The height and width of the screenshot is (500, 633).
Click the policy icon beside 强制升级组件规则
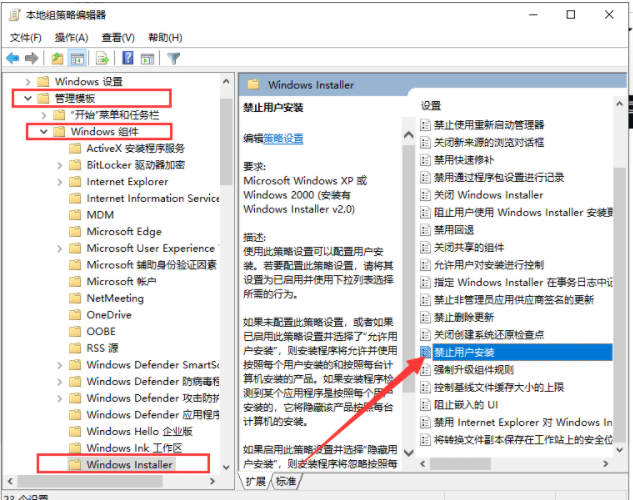coord(425,370)
